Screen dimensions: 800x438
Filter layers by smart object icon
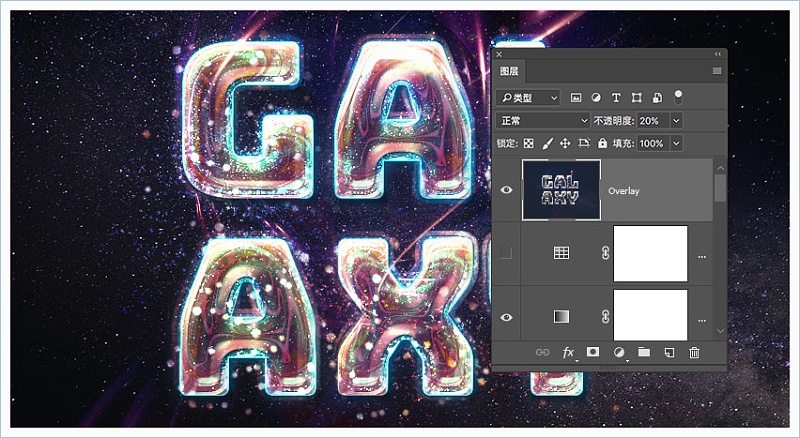[657, 98]
